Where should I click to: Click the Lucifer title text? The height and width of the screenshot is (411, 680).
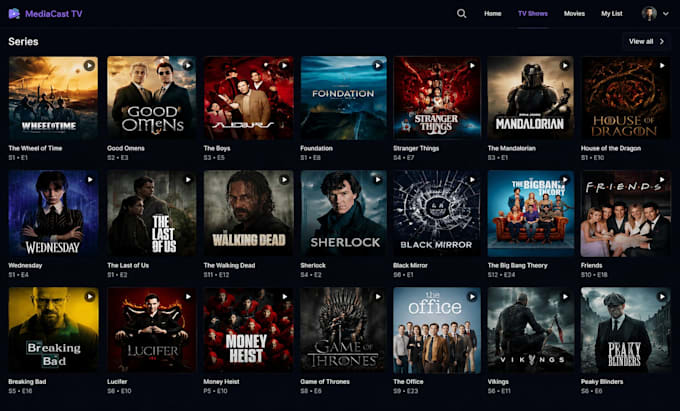click(117, 382)
